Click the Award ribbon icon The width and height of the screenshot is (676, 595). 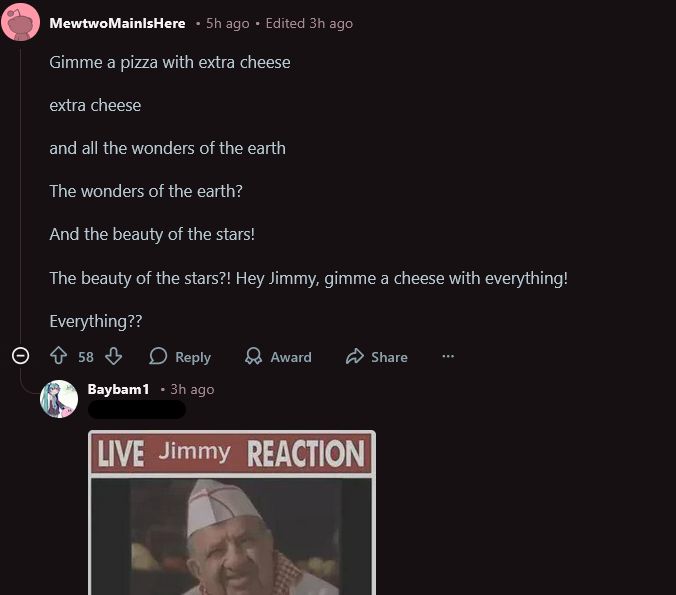[x=253, y=356]
